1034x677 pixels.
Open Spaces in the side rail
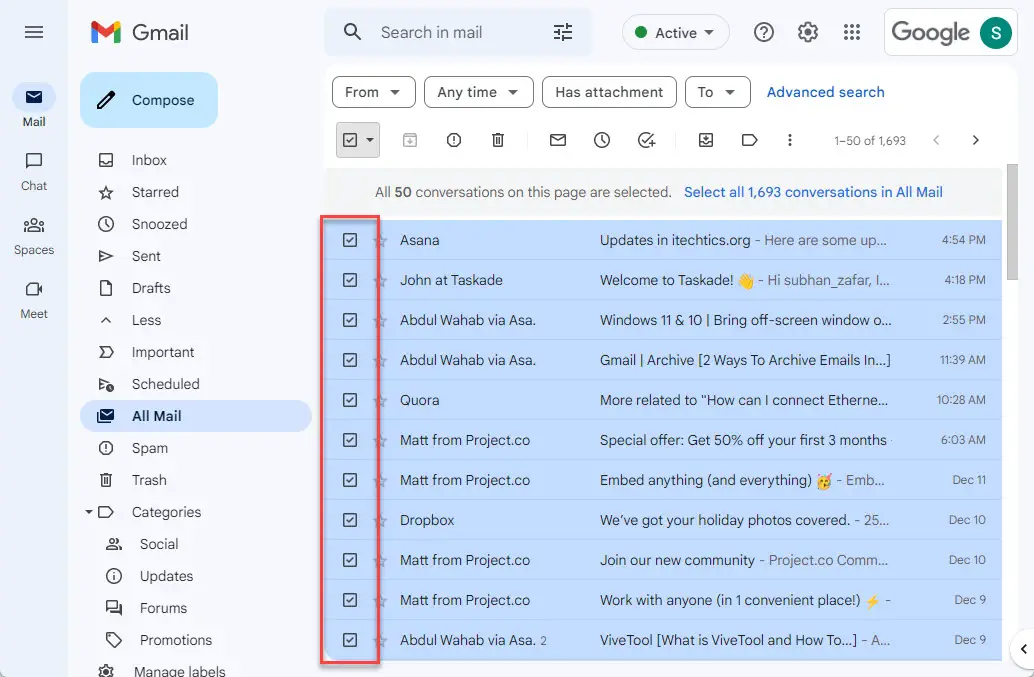click(34, 235)
